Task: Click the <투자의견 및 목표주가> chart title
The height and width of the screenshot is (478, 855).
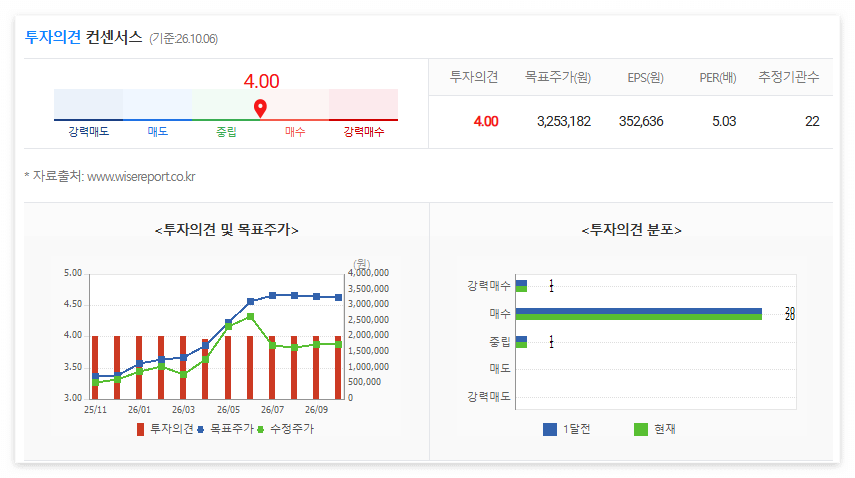Action: point(227,230)
